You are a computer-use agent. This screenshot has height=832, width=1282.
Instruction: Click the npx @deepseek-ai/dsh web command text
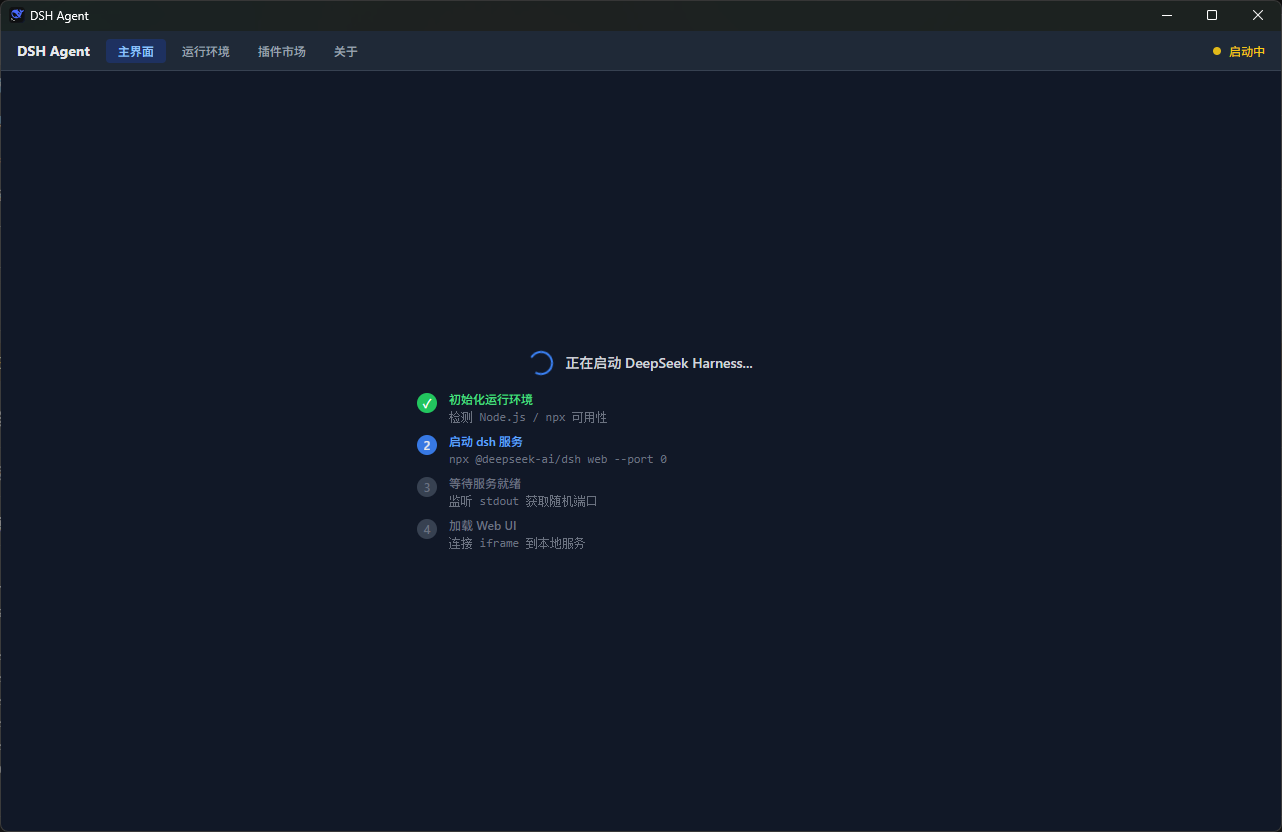pos(558,459)
